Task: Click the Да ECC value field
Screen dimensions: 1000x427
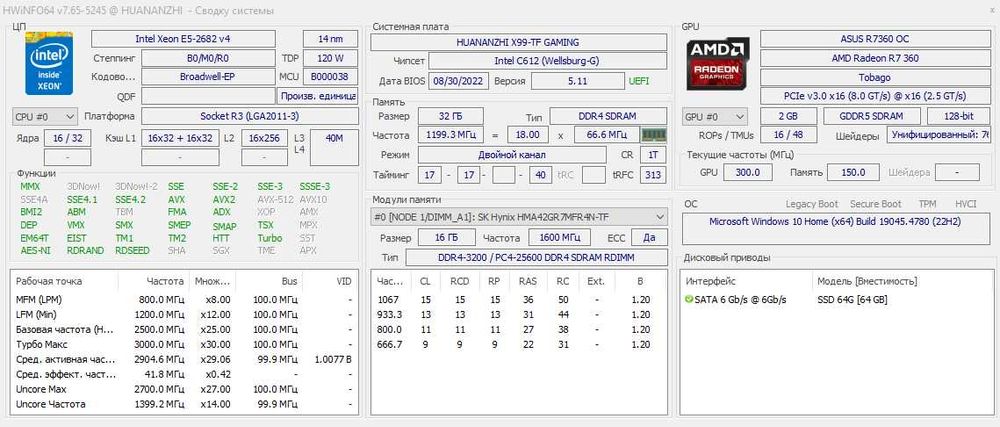Action: click(649, 238)
